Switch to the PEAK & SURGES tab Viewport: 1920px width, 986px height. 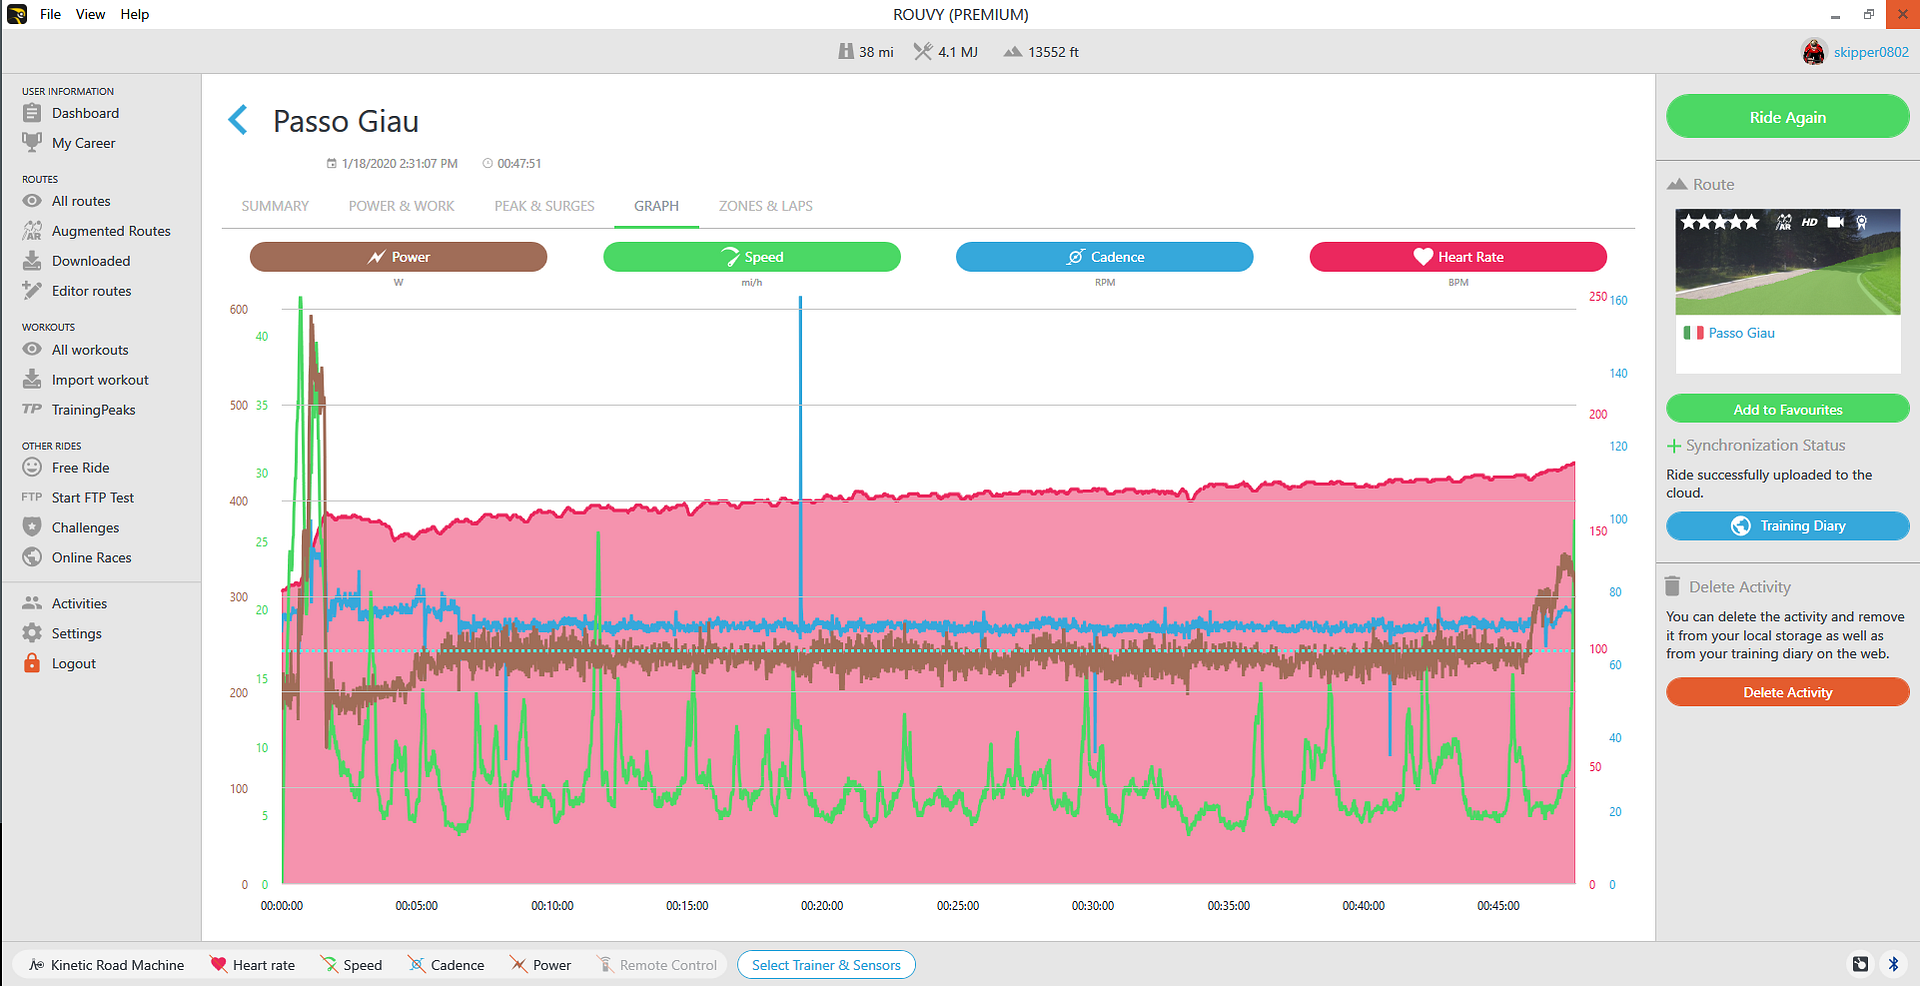(544, 206)
